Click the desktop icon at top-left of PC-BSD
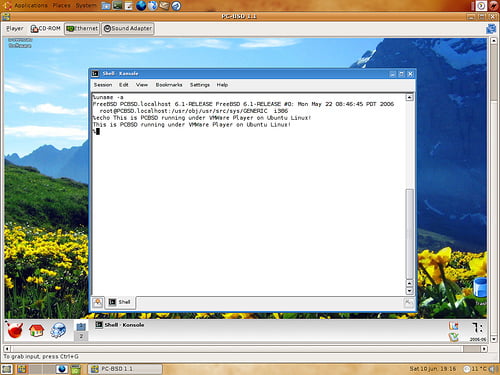The width and height of the screenshot is (500, 375). pos(20,43)
